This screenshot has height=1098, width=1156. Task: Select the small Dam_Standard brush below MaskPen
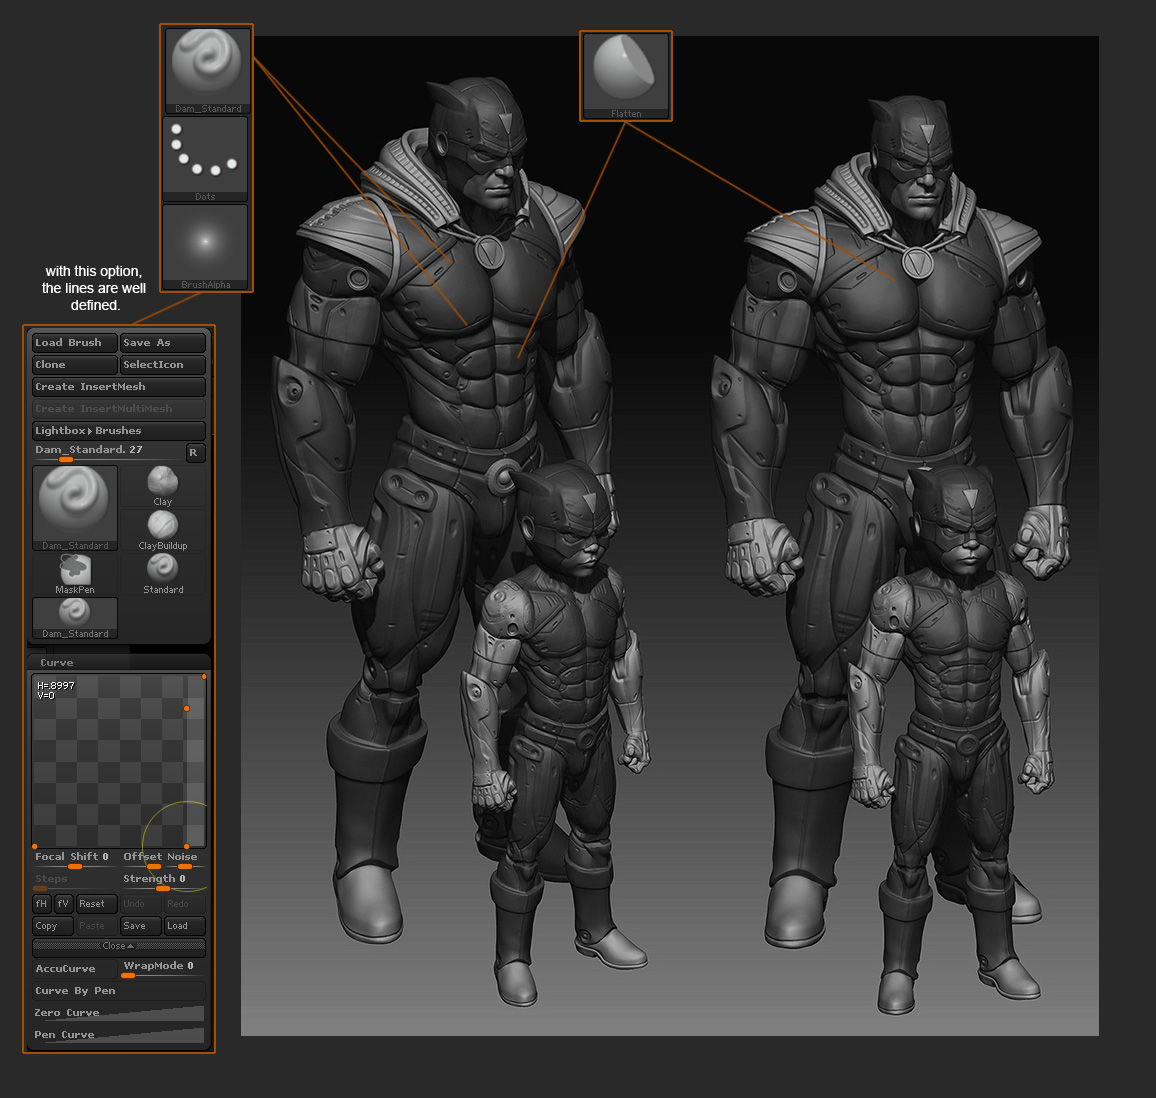tap(74, 618)
